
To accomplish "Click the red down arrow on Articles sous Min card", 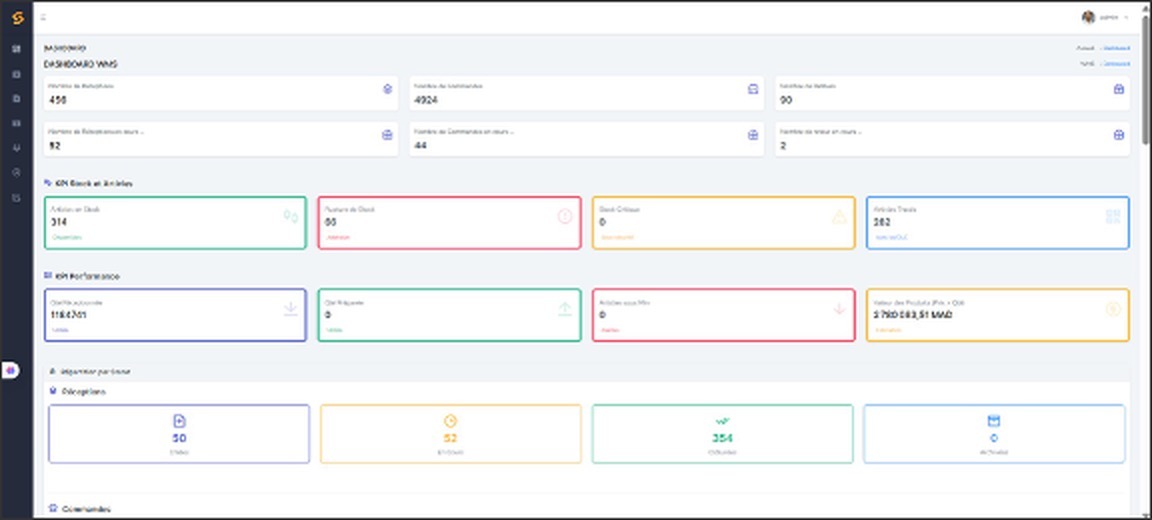I will [x=839, y=309].
